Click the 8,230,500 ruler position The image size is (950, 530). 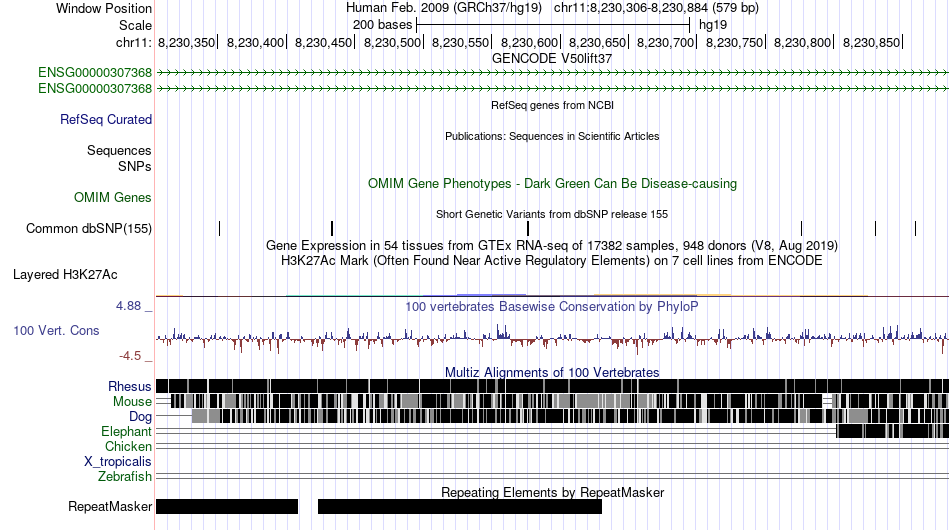point(392,42)
